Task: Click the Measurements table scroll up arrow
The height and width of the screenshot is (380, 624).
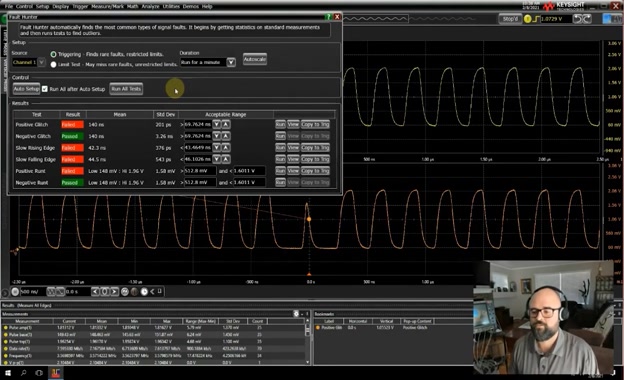Action: click(x=307, y=321)
